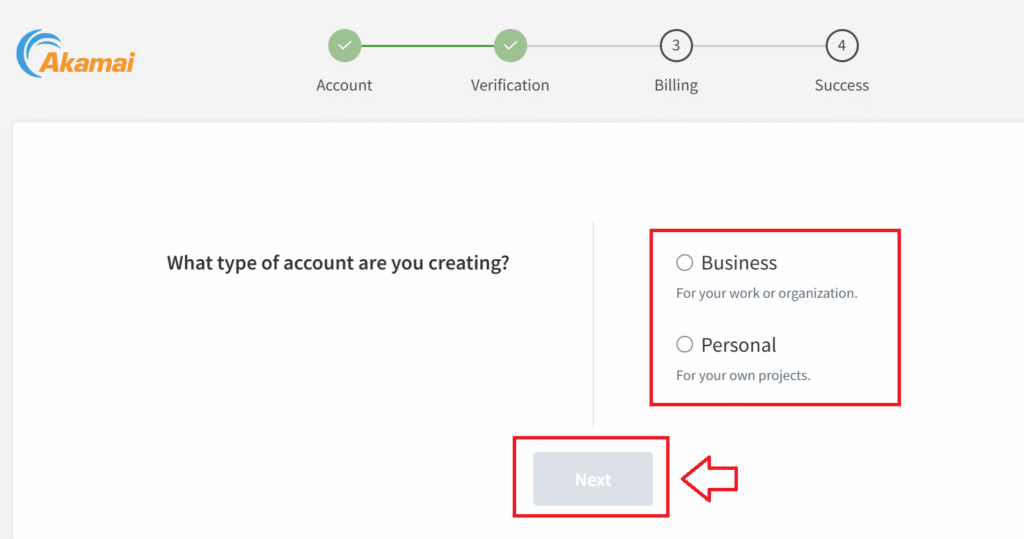The image size is (1024, 539).
Task: Click the Verification step checkmark circle
Action: pyautogui.click(x=511, y=46)
